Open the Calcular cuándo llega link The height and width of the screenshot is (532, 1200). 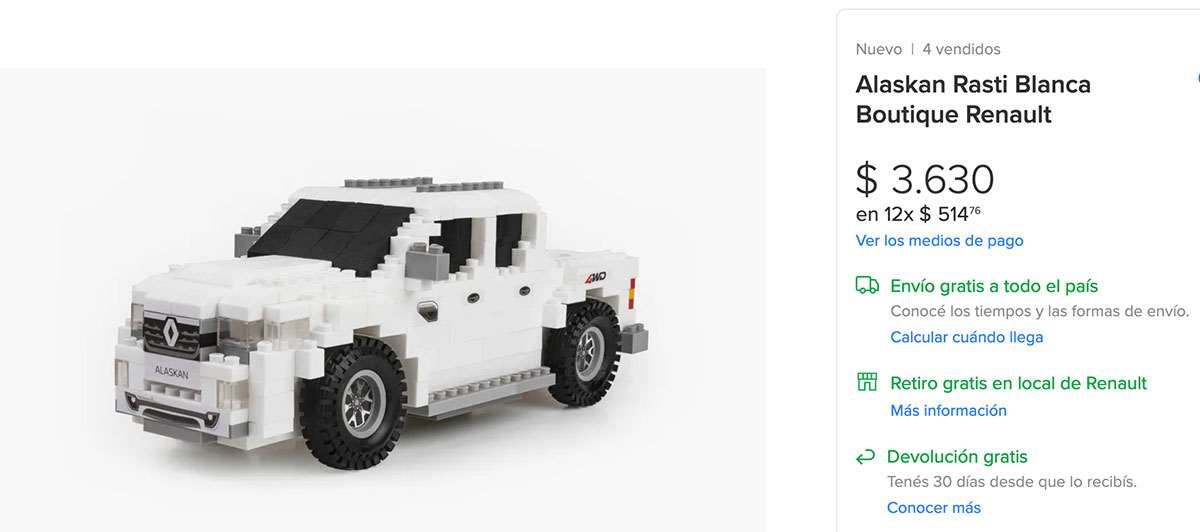[x=967, y=337]
